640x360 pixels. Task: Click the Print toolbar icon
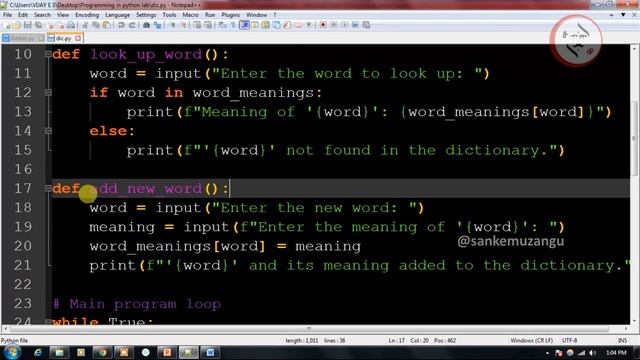click(x=71, y=25)
